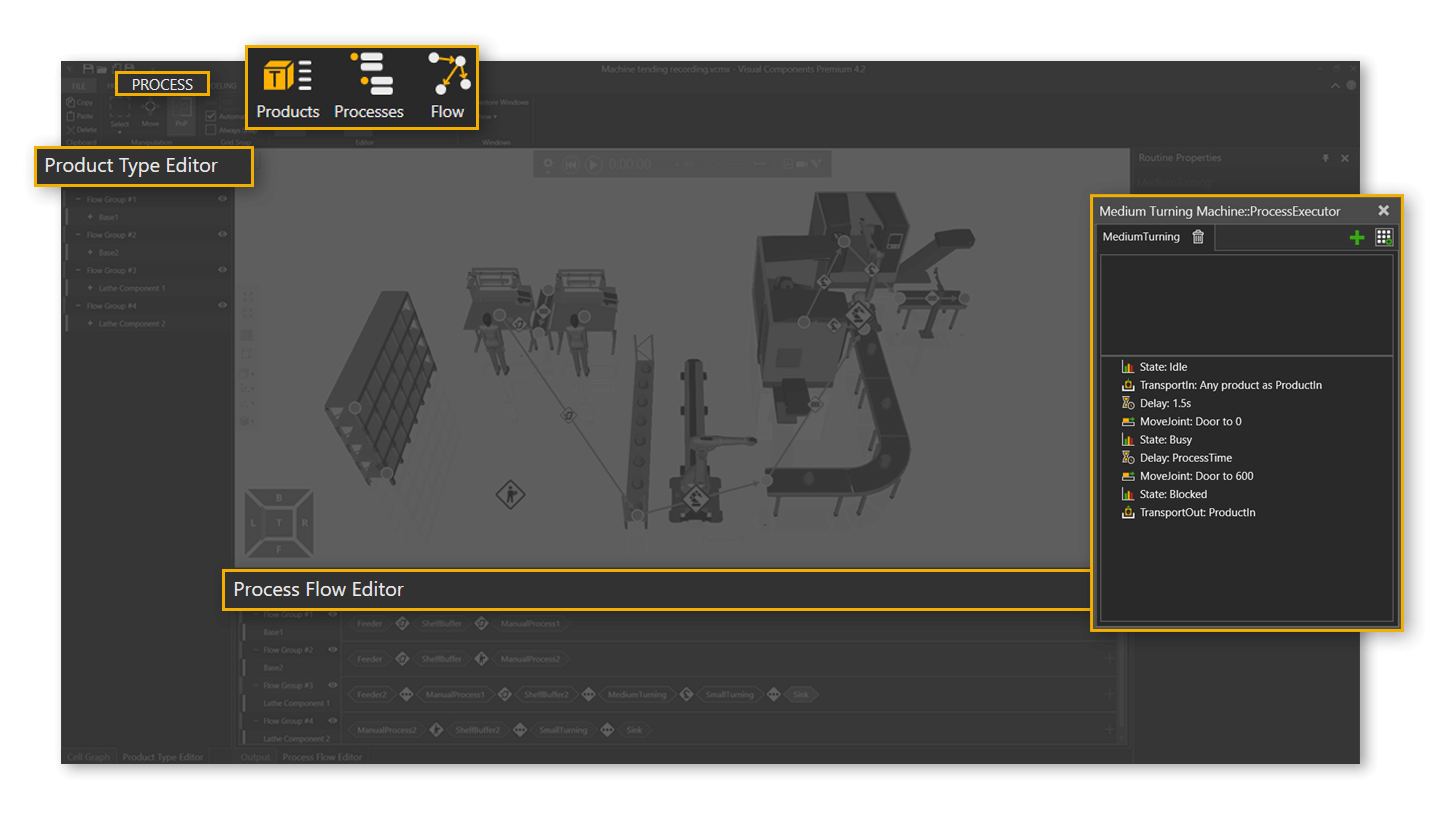Toggle the Always Snap checkbox

click(x=211, y=129)
